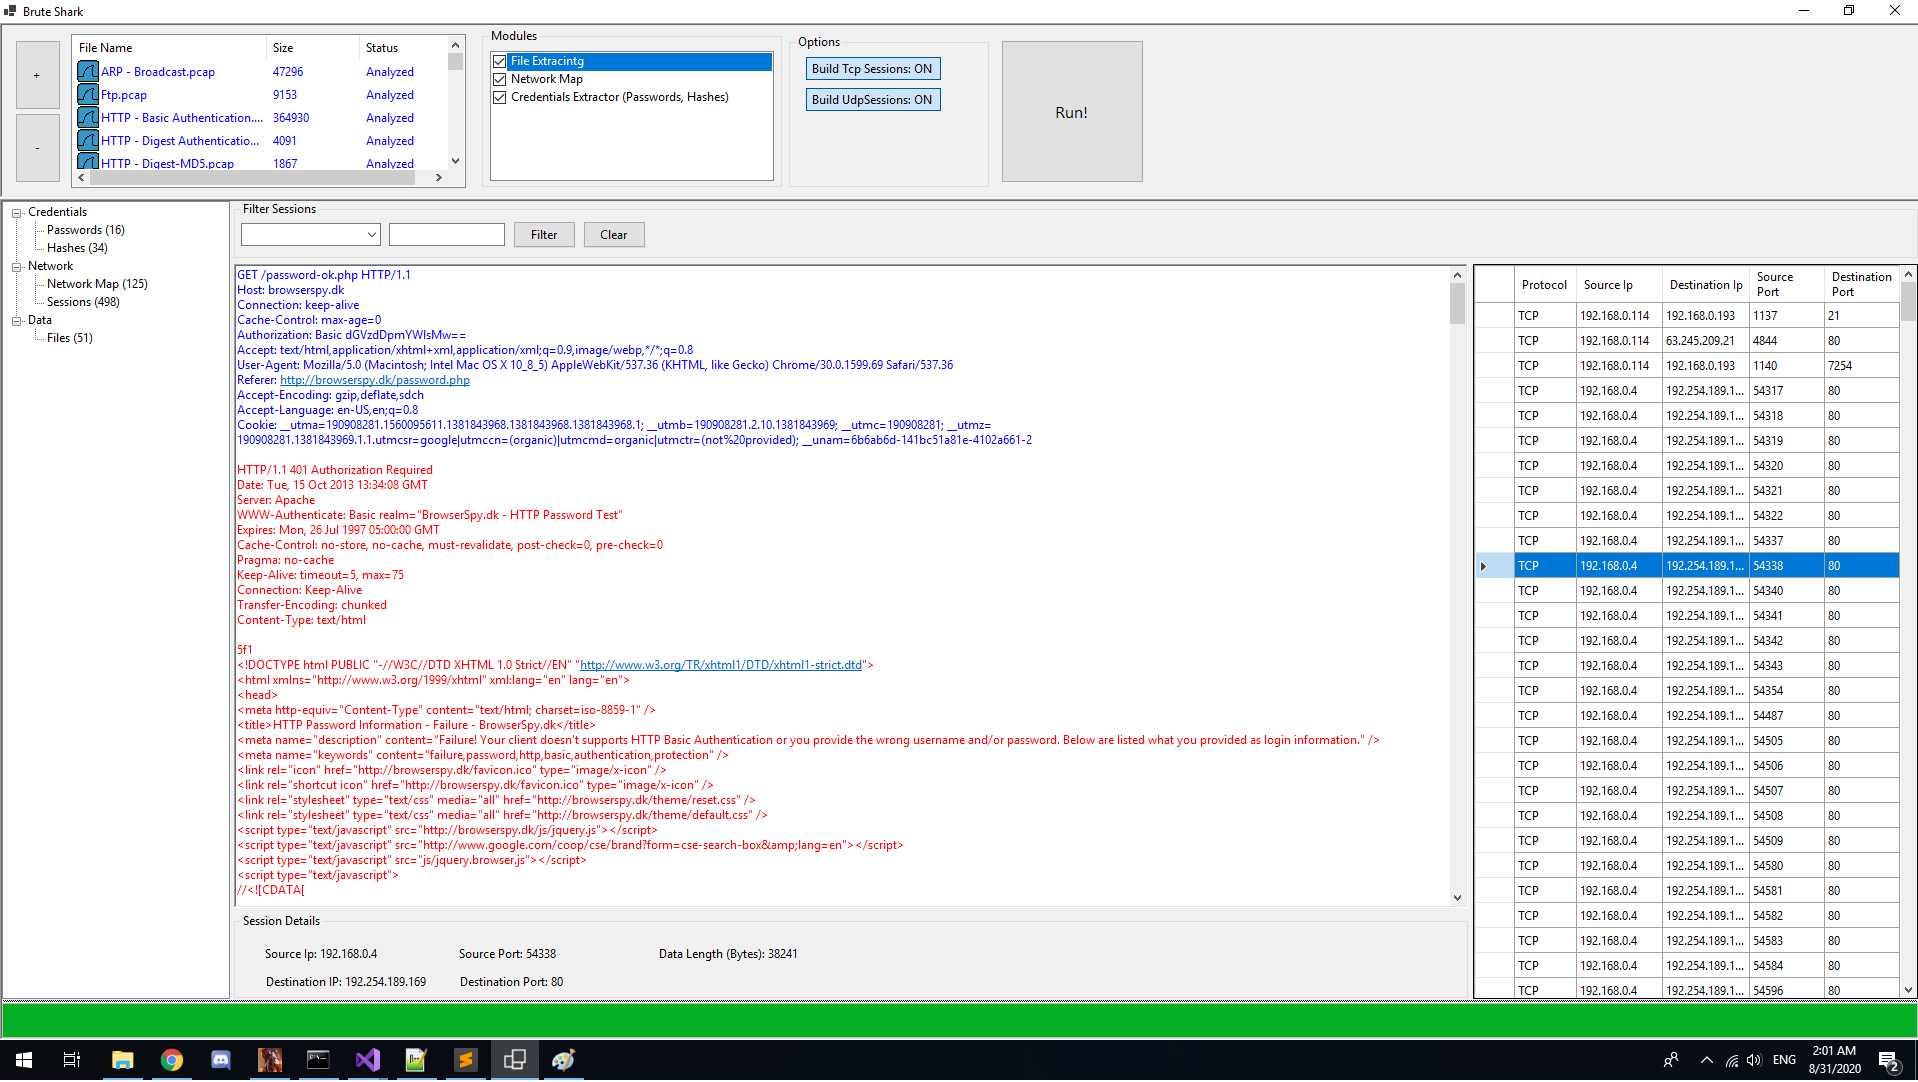Sort sessions by Destination Port column header
The image size is (1918, 1082).
[1862, 285]
